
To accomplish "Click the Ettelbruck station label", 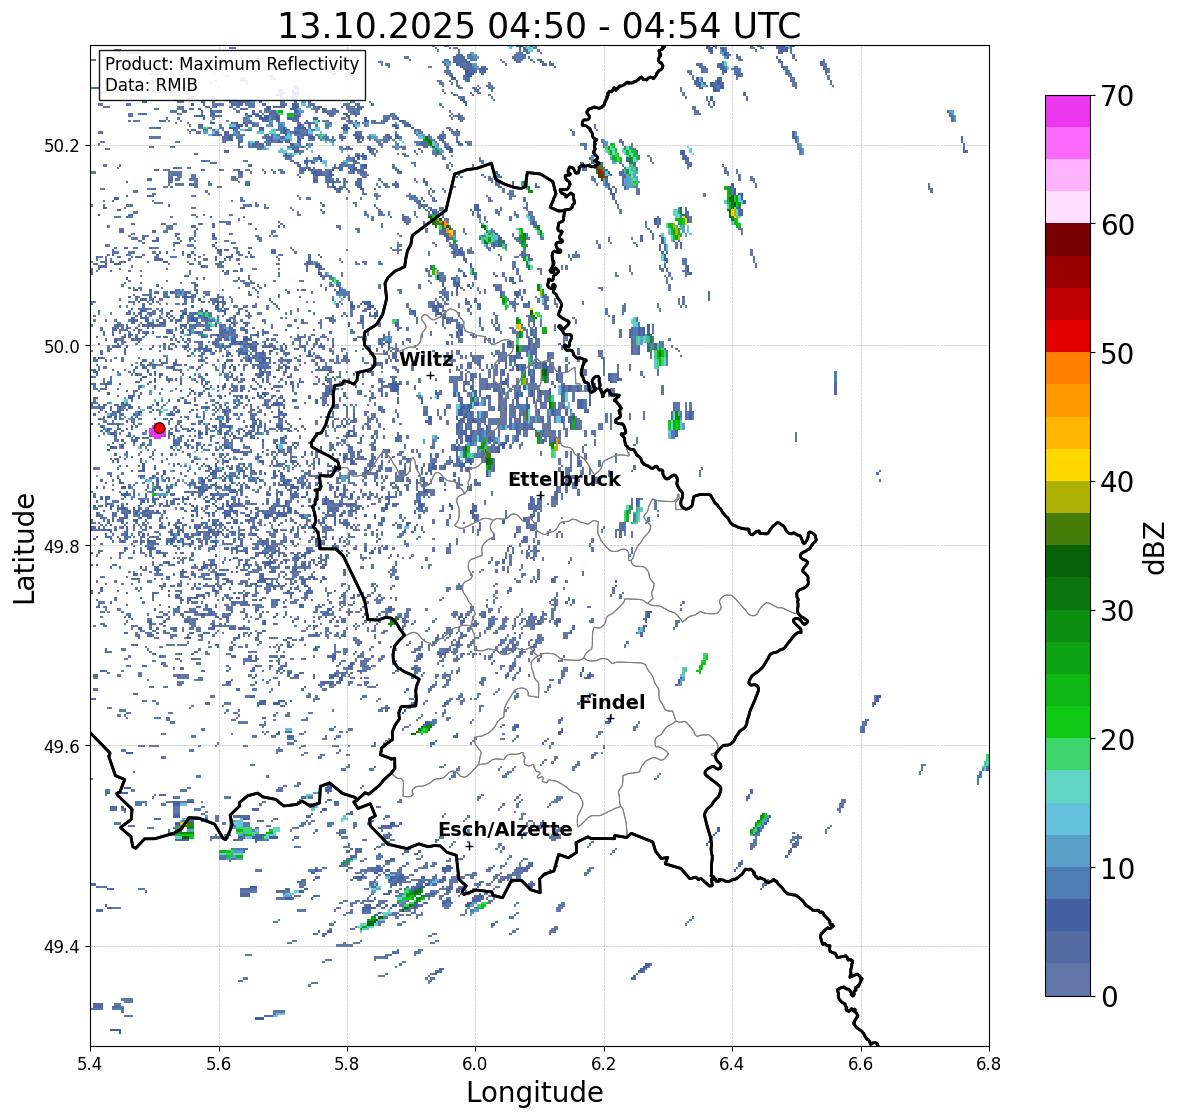I will (x=564, y=479).
